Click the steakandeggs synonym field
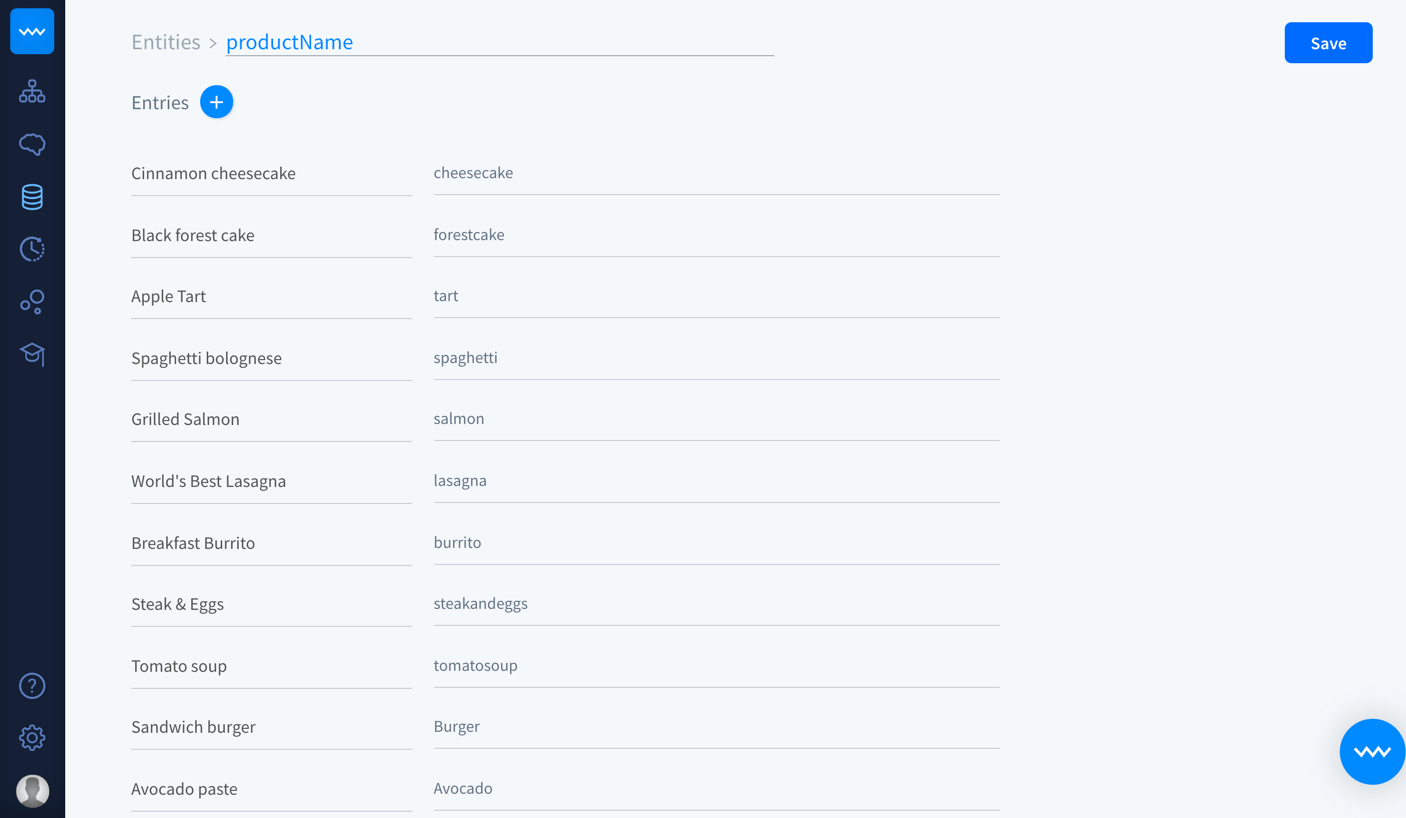The image size is (1406, 818). (x=716, y=604)
